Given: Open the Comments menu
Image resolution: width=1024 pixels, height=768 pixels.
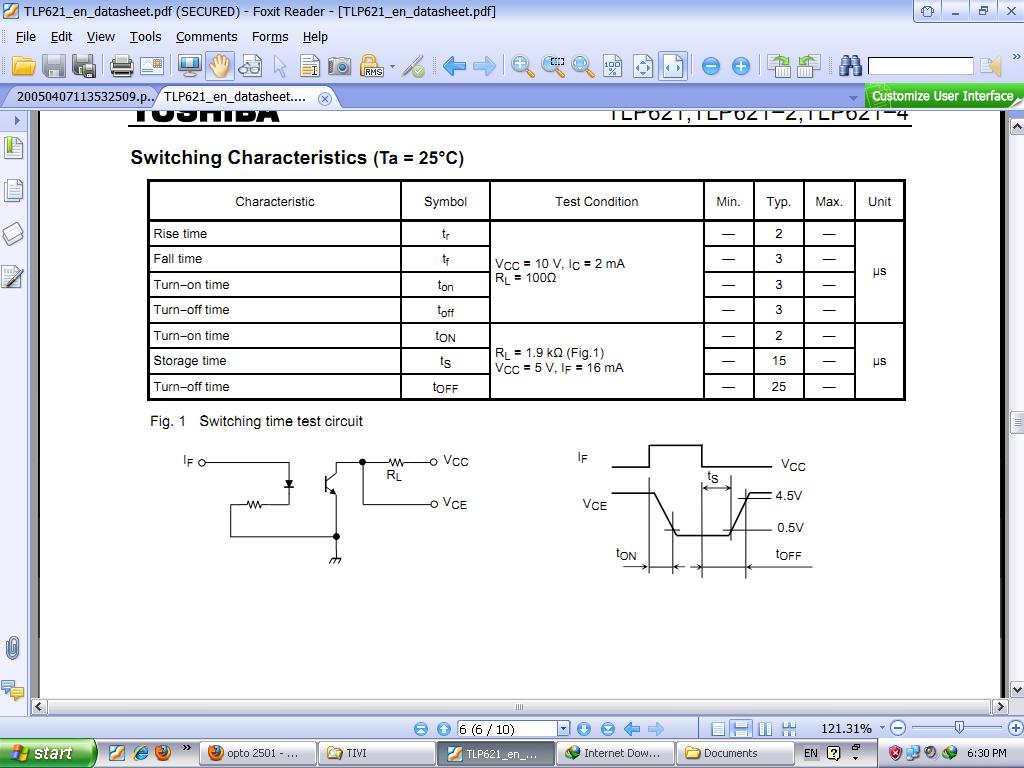Looking at the screenshot, I should point(206,37).
